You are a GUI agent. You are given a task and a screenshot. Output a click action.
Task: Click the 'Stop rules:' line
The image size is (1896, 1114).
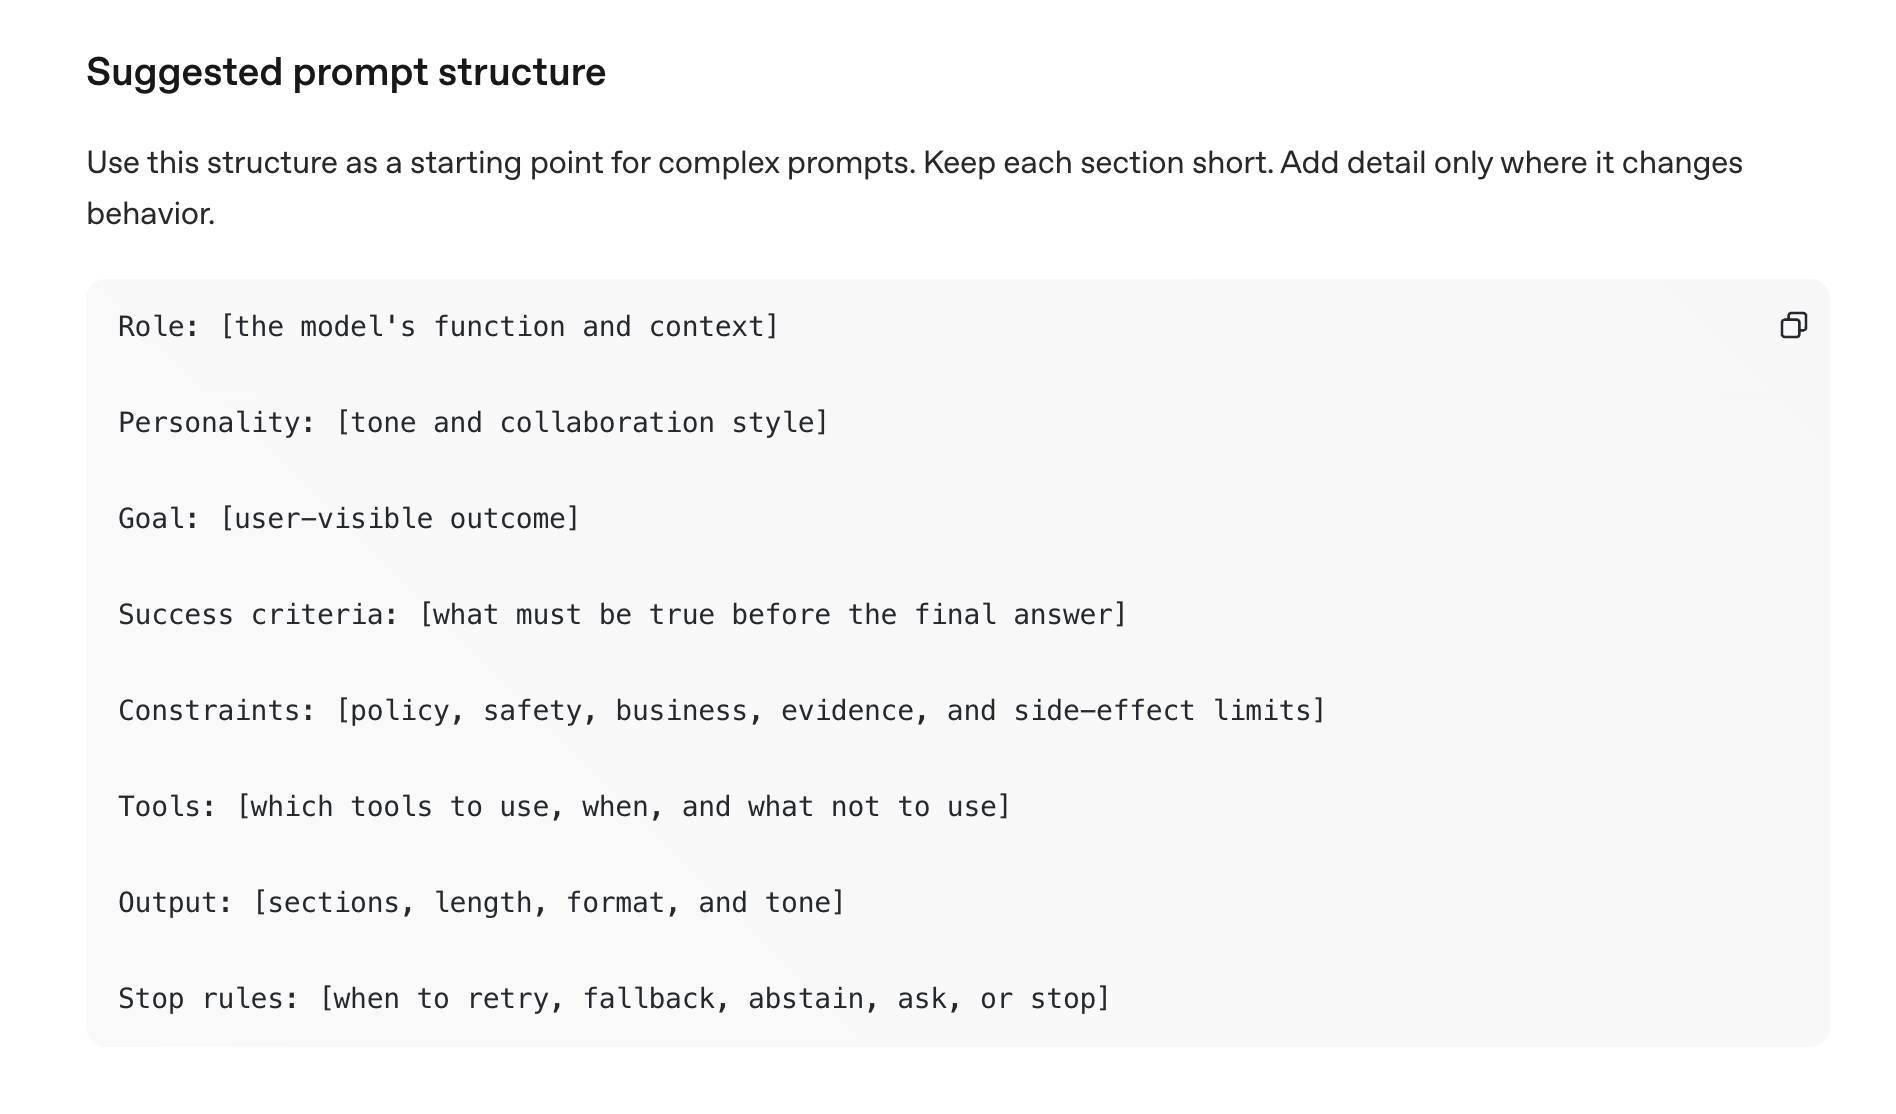614,998
